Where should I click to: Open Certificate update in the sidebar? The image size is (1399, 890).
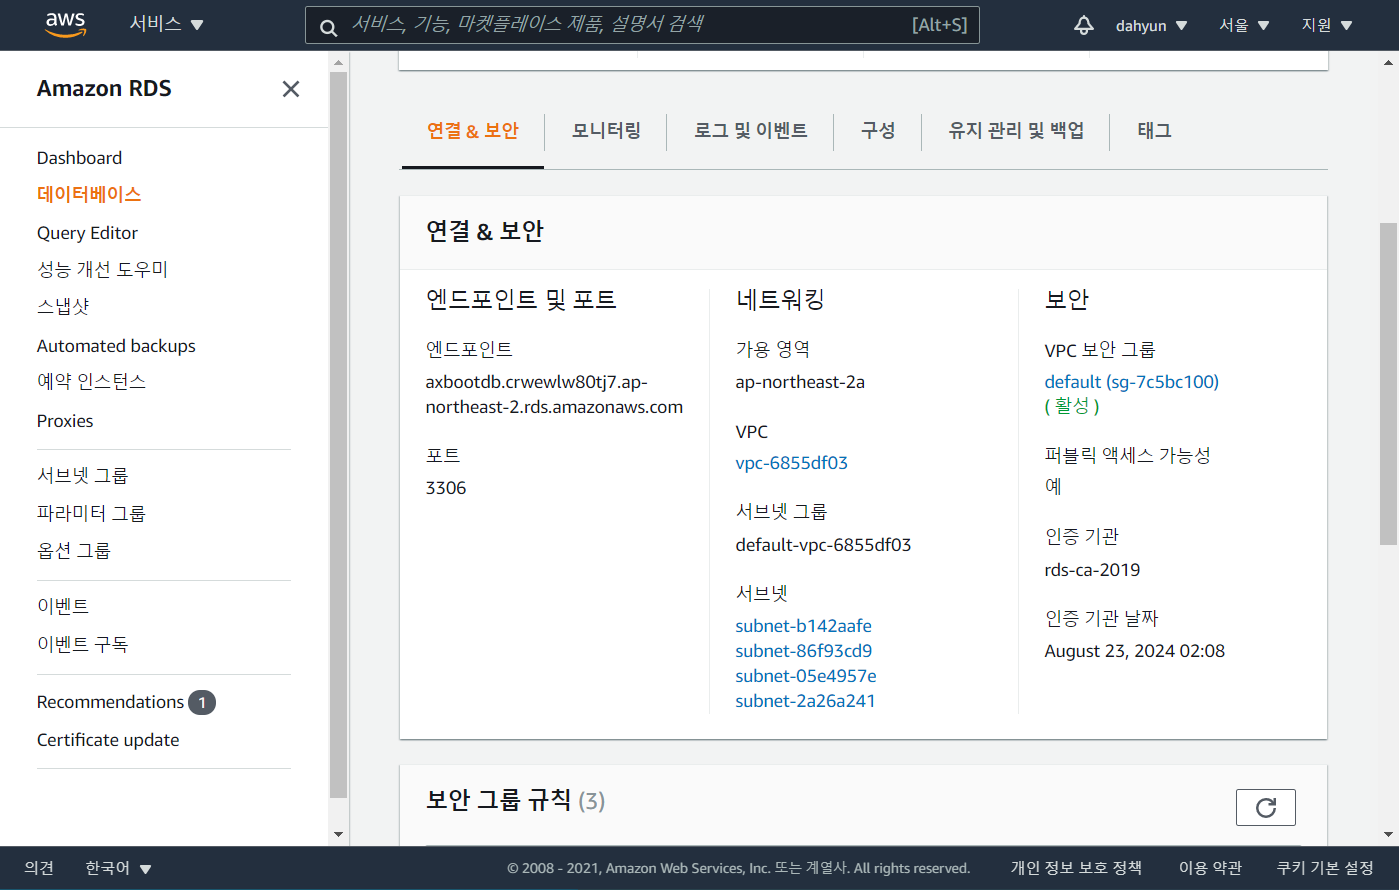click(x=108, y=740)
